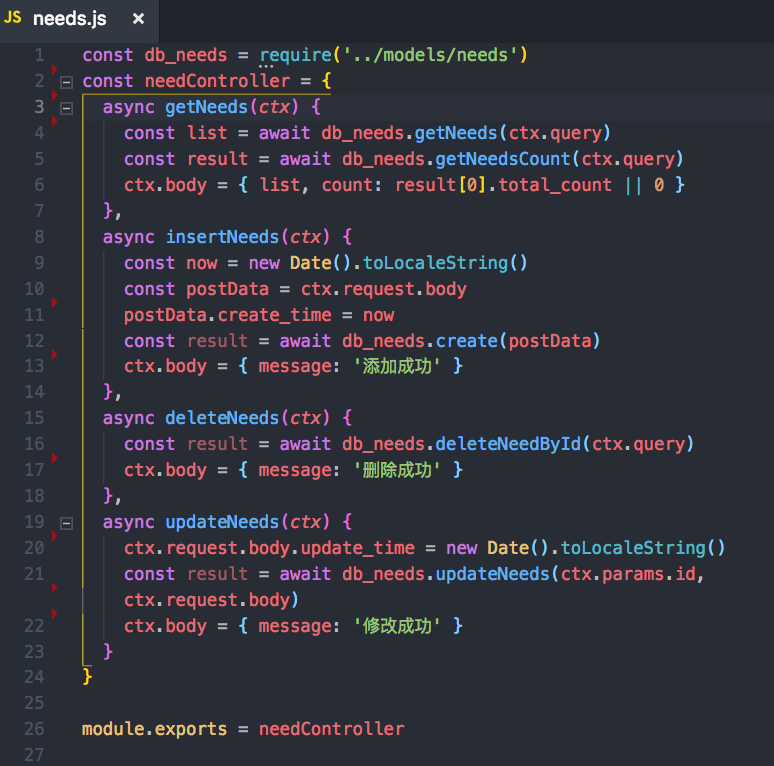Click the '添加成功' string
The image size is (774, 766).
[397, 366]
